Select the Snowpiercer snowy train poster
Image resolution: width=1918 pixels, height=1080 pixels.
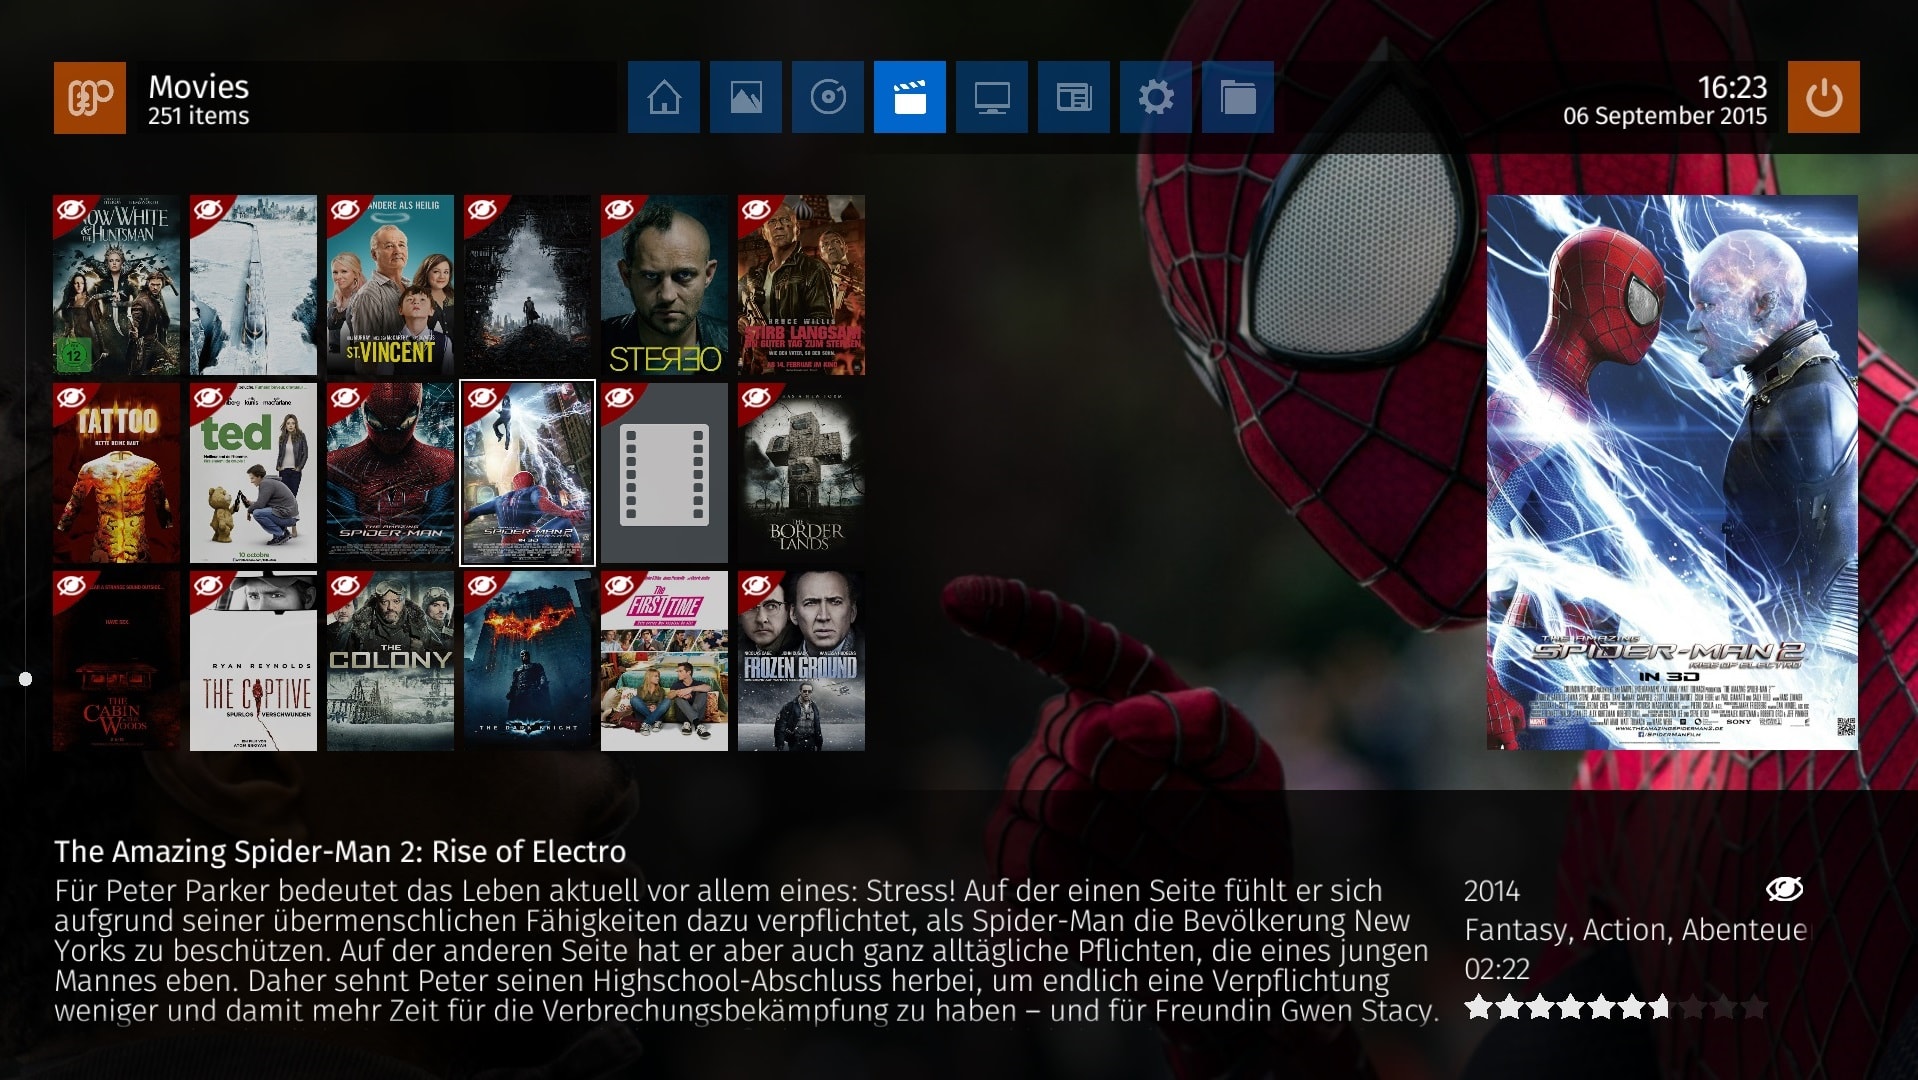253,285
